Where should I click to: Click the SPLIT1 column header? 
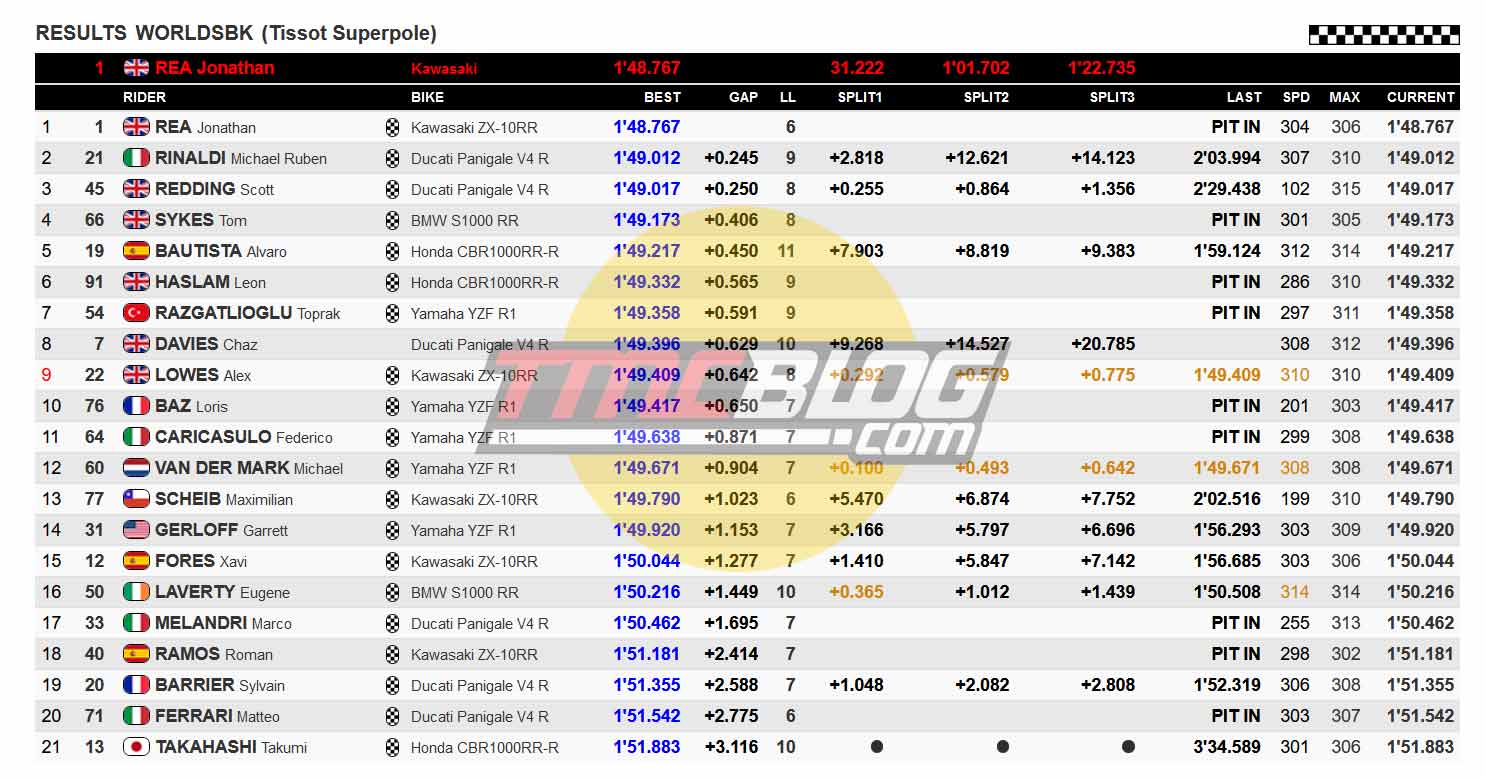tap(860, 97)
